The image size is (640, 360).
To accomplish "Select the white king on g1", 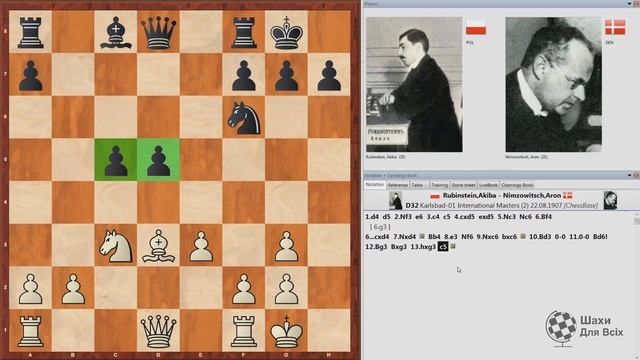I will pyautogui.click(x=287, y=331).
